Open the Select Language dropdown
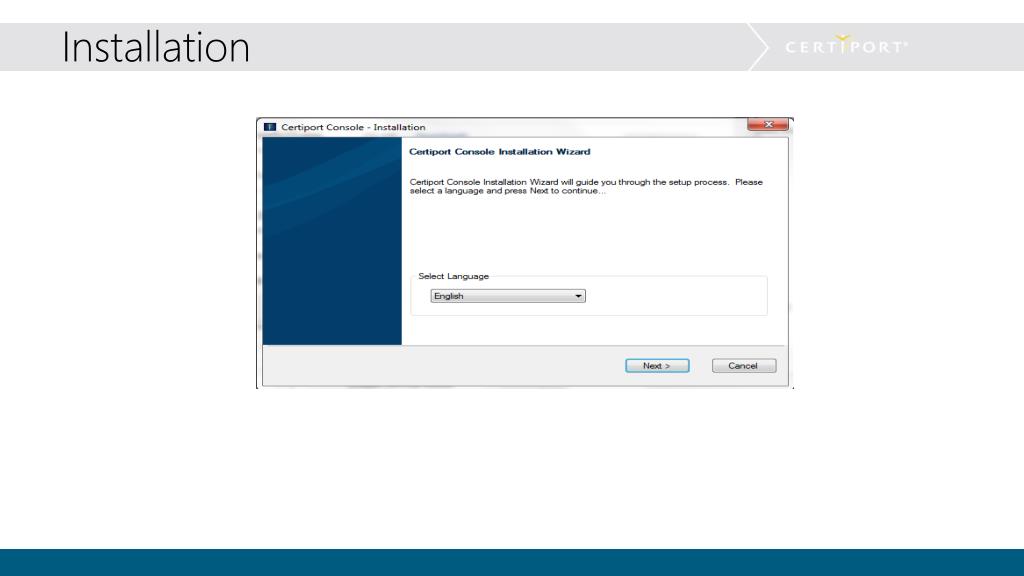Viewport: 1024px width, 576px height. pyautogui.click(x=507, y=296)
